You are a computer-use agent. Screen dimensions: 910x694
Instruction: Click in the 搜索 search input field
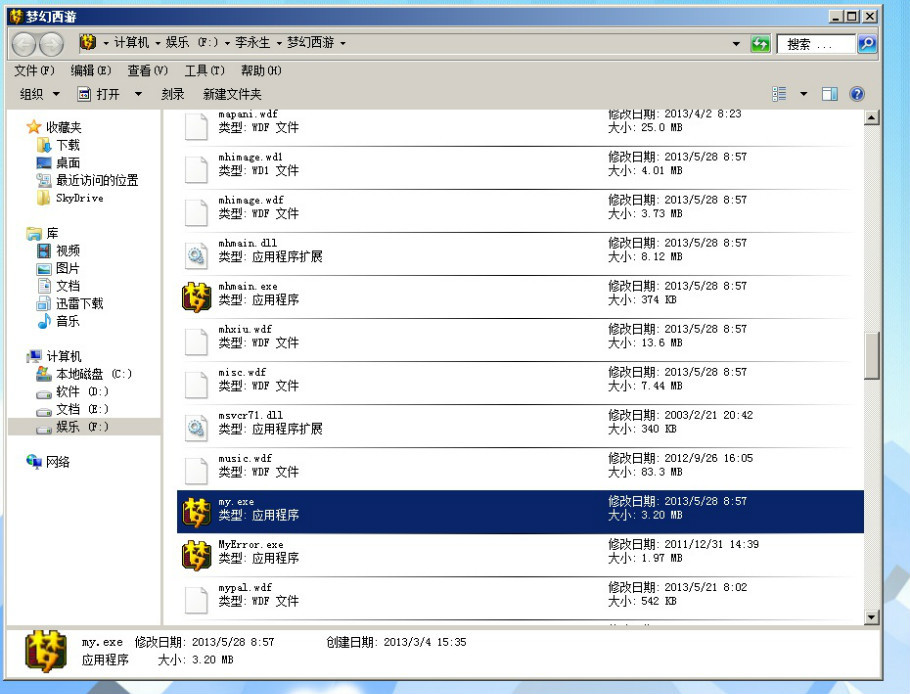pos(816,44)
